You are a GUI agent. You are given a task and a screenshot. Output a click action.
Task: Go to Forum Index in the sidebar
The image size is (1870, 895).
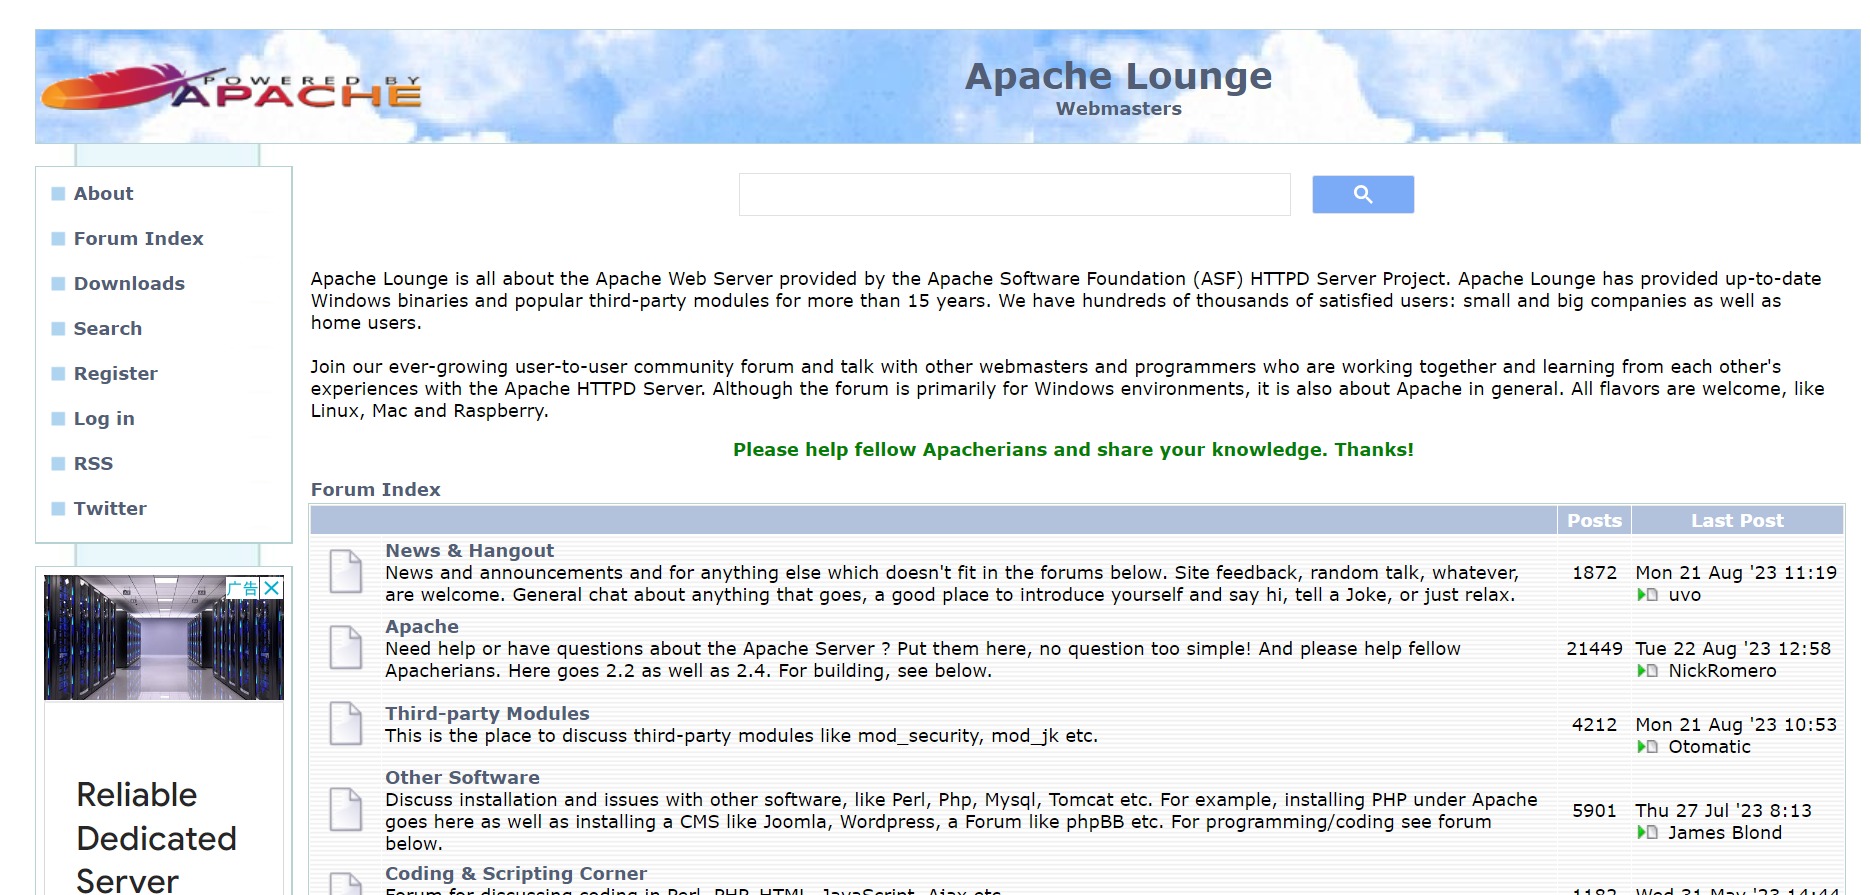[x=139, y=239]
